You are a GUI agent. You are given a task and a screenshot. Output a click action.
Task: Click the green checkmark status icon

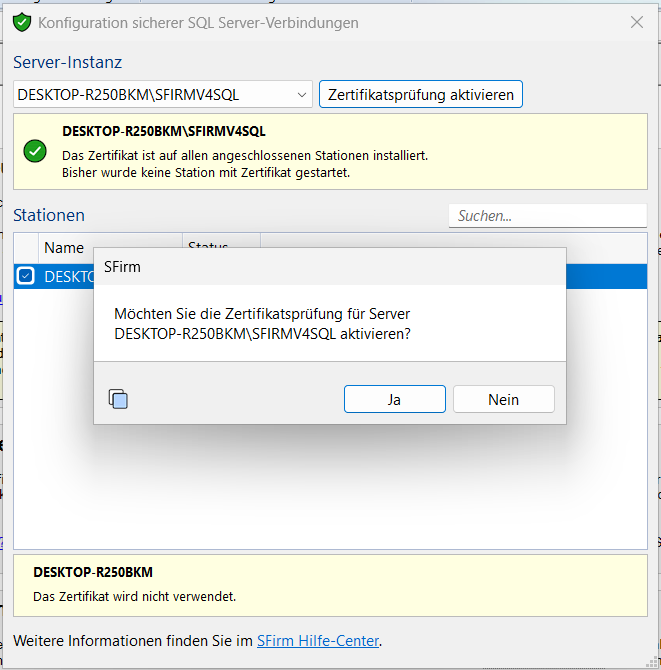(35, 151)
